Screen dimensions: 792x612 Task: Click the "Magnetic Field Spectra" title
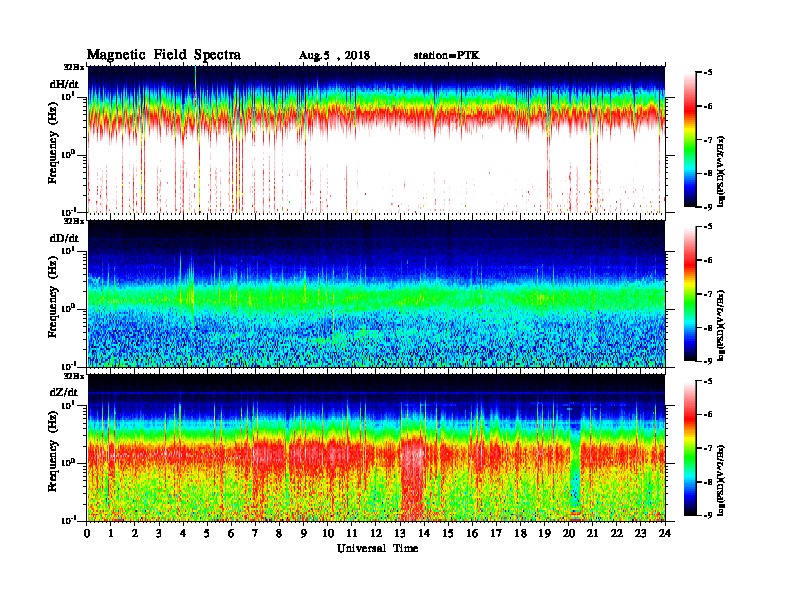pos(164,55)
